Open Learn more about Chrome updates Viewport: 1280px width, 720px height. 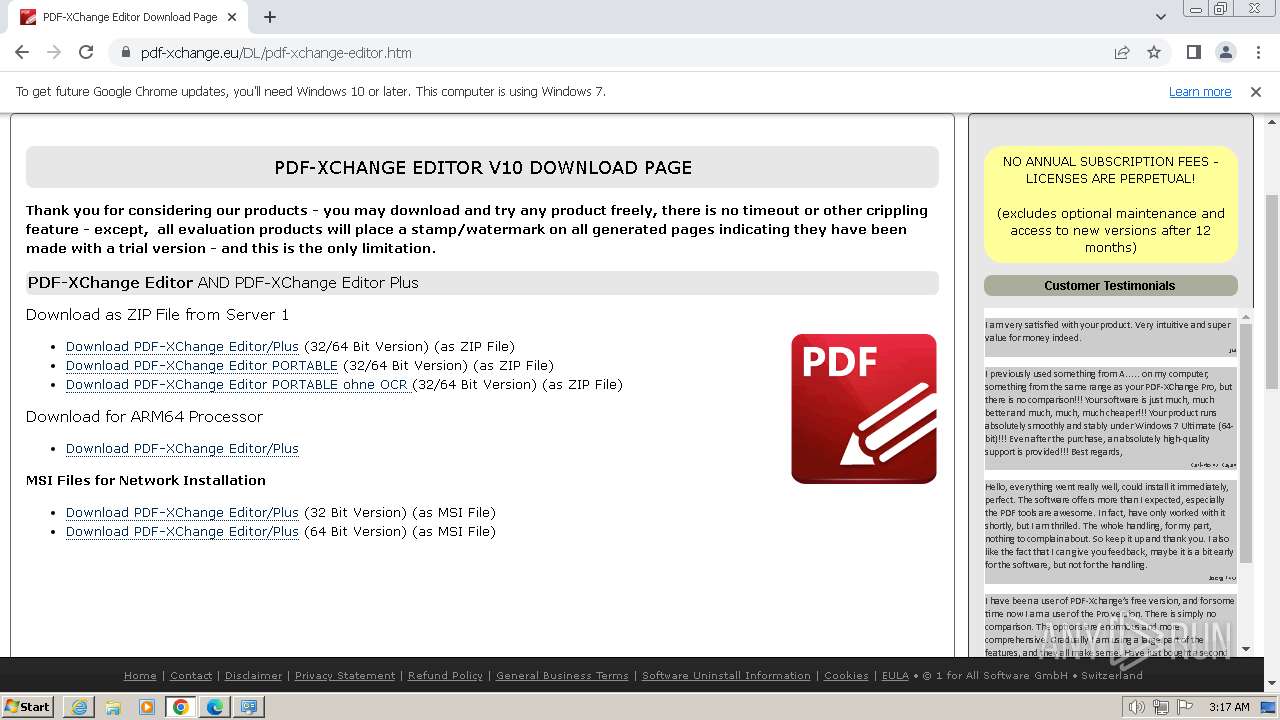[x=1200, y=91]
